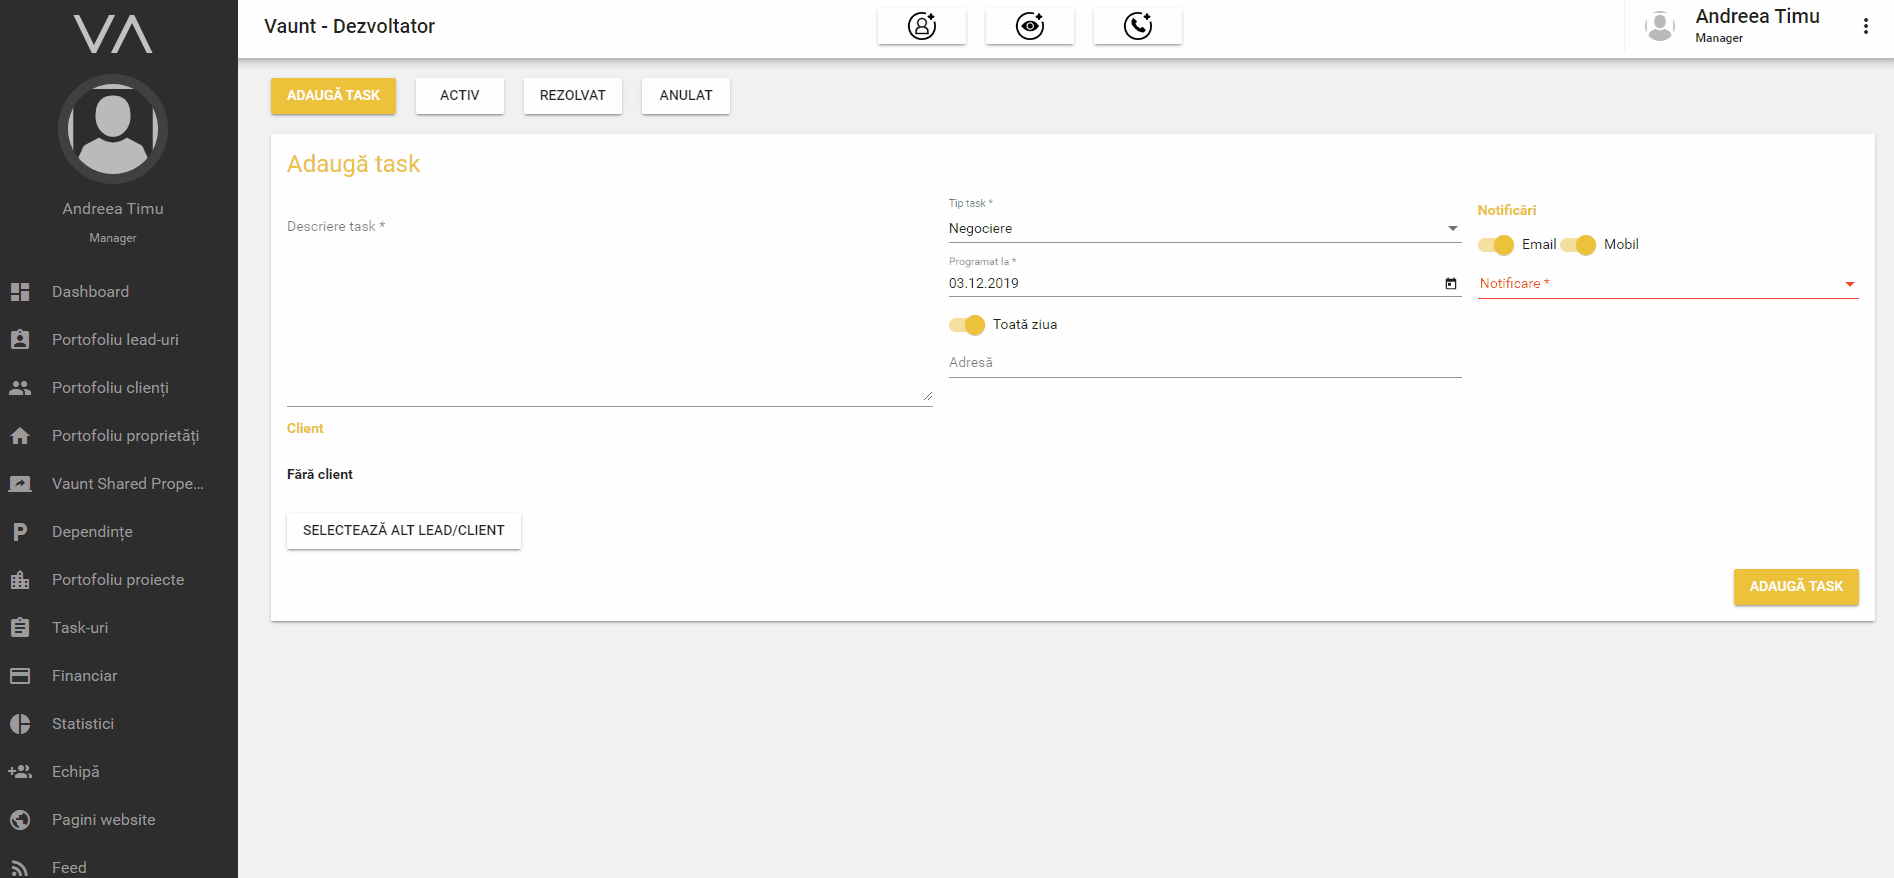Image resolution: width=1894 pixels, height=878 pixels.
Task: Expand the Tip task dropdown
Action: (1203, 229)
